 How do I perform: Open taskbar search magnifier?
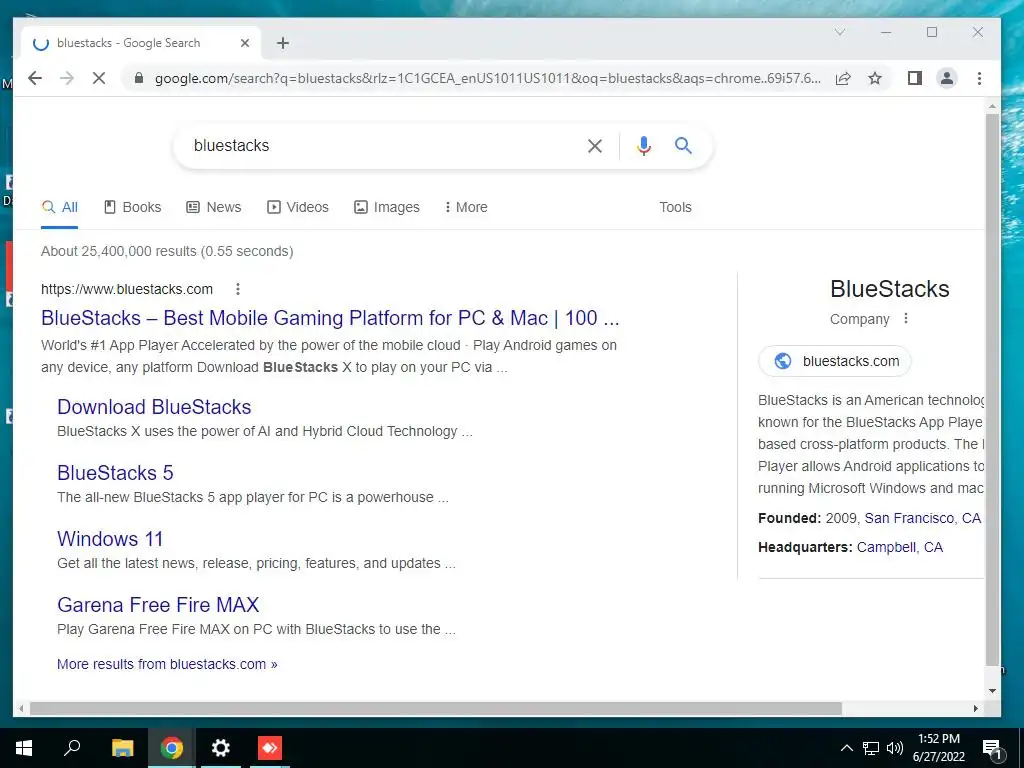pyautogui.click(x=72, y=748)
